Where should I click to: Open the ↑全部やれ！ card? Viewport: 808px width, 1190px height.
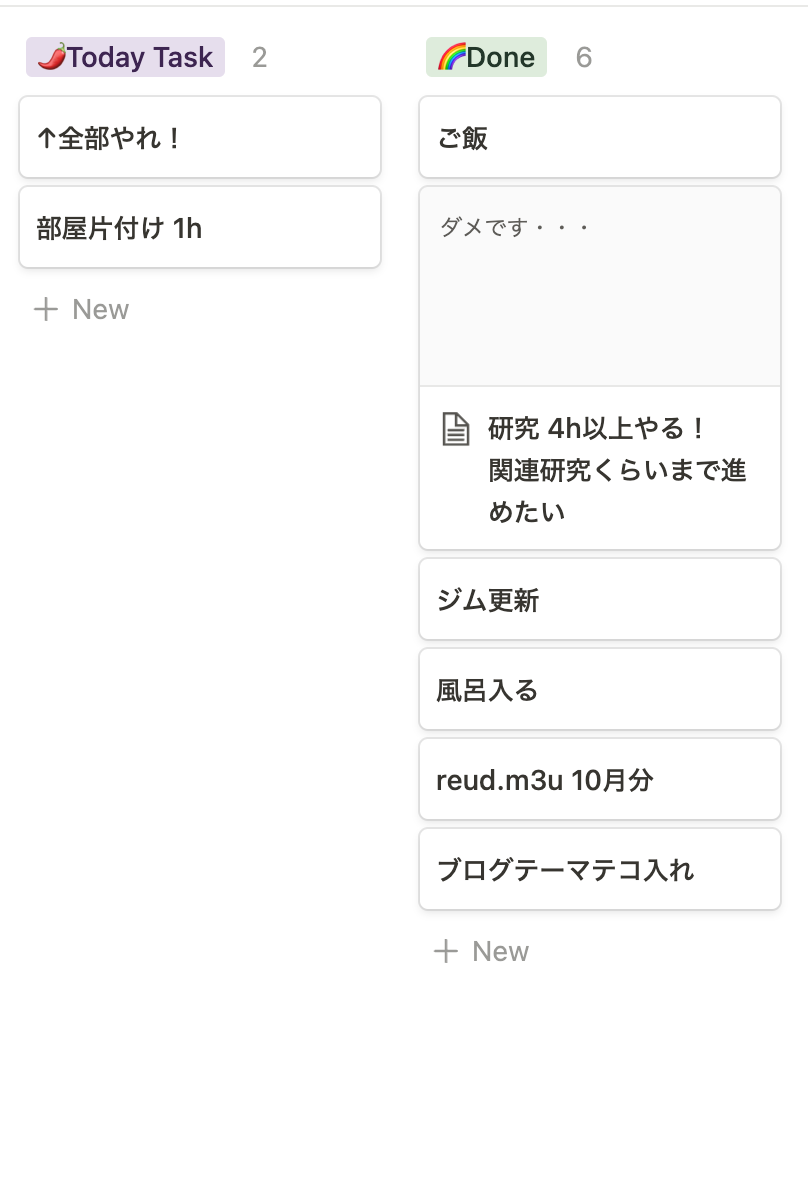click(x=200, y=138)
